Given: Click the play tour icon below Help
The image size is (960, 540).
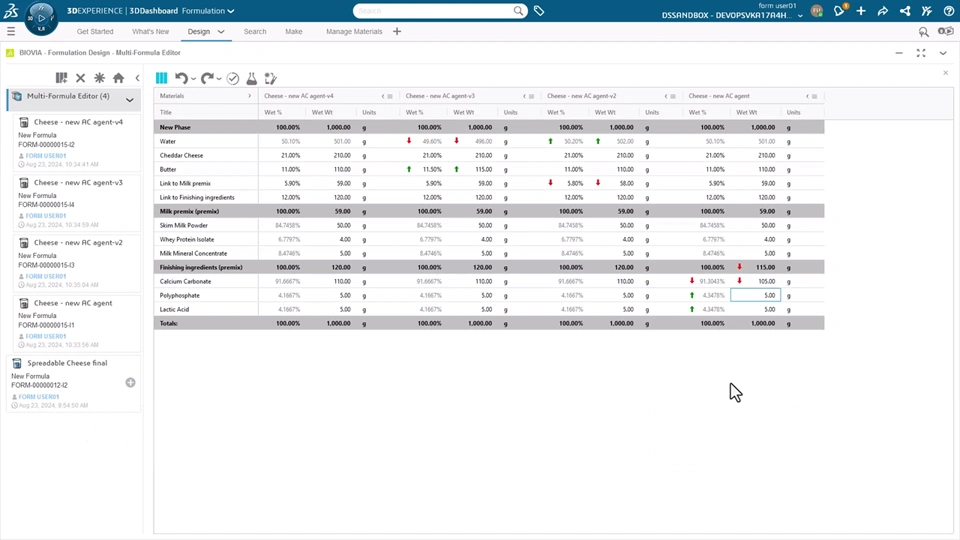Looking at the screenshot, I should pyautogui.click(x=946, y=31).
